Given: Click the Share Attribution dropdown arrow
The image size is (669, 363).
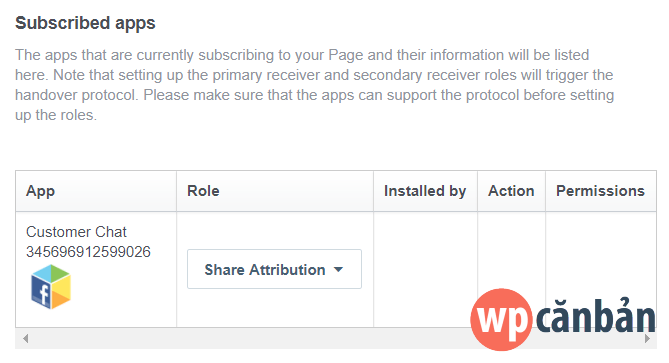Looking at the screenshot, I should click(338, 270).
